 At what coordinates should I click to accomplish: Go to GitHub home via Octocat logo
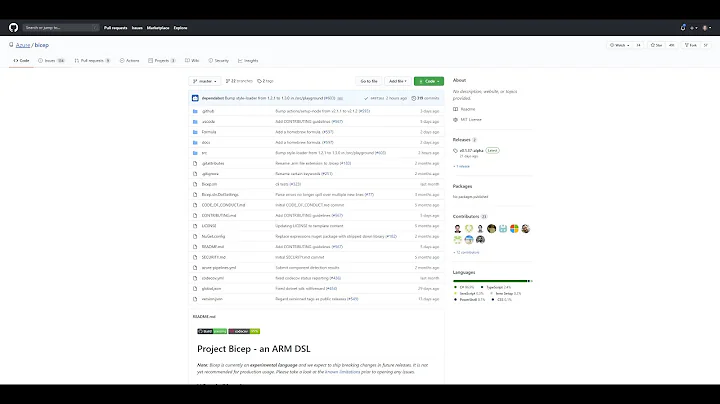13,28
